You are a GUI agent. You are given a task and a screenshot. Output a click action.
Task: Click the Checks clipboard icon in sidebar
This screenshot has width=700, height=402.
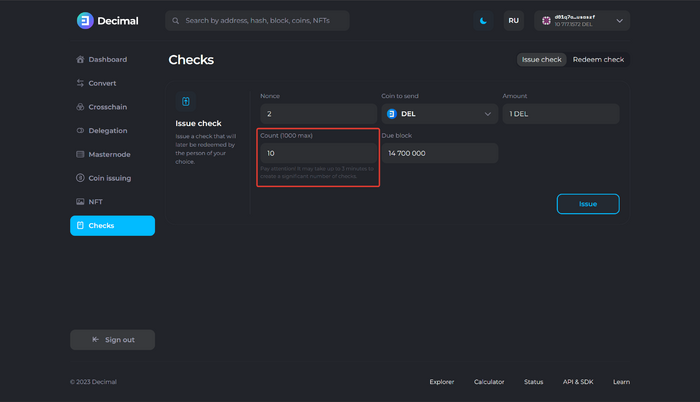(80, 226)
